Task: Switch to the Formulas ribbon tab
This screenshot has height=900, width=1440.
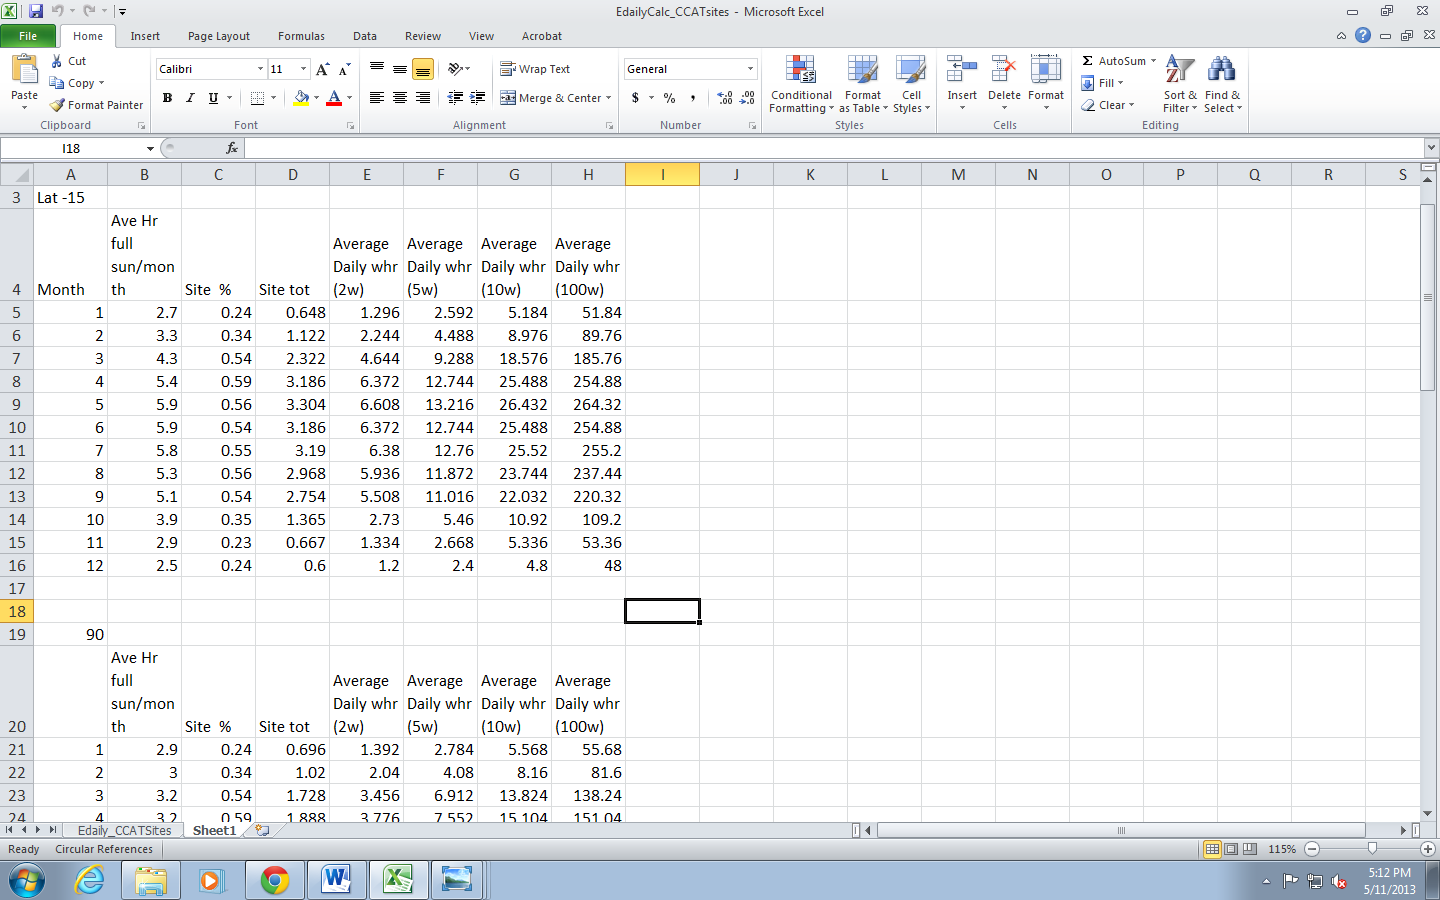Action: click(301, 36)
